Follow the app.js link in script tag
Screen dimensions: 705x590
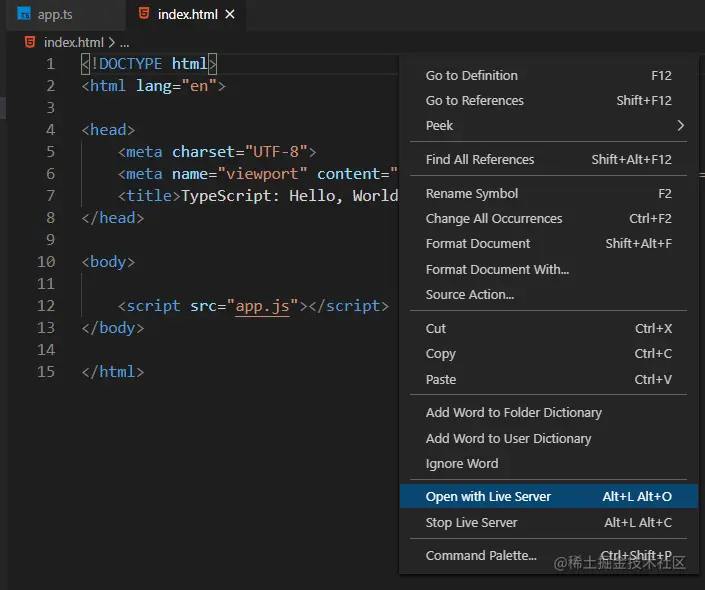(262, 306)
